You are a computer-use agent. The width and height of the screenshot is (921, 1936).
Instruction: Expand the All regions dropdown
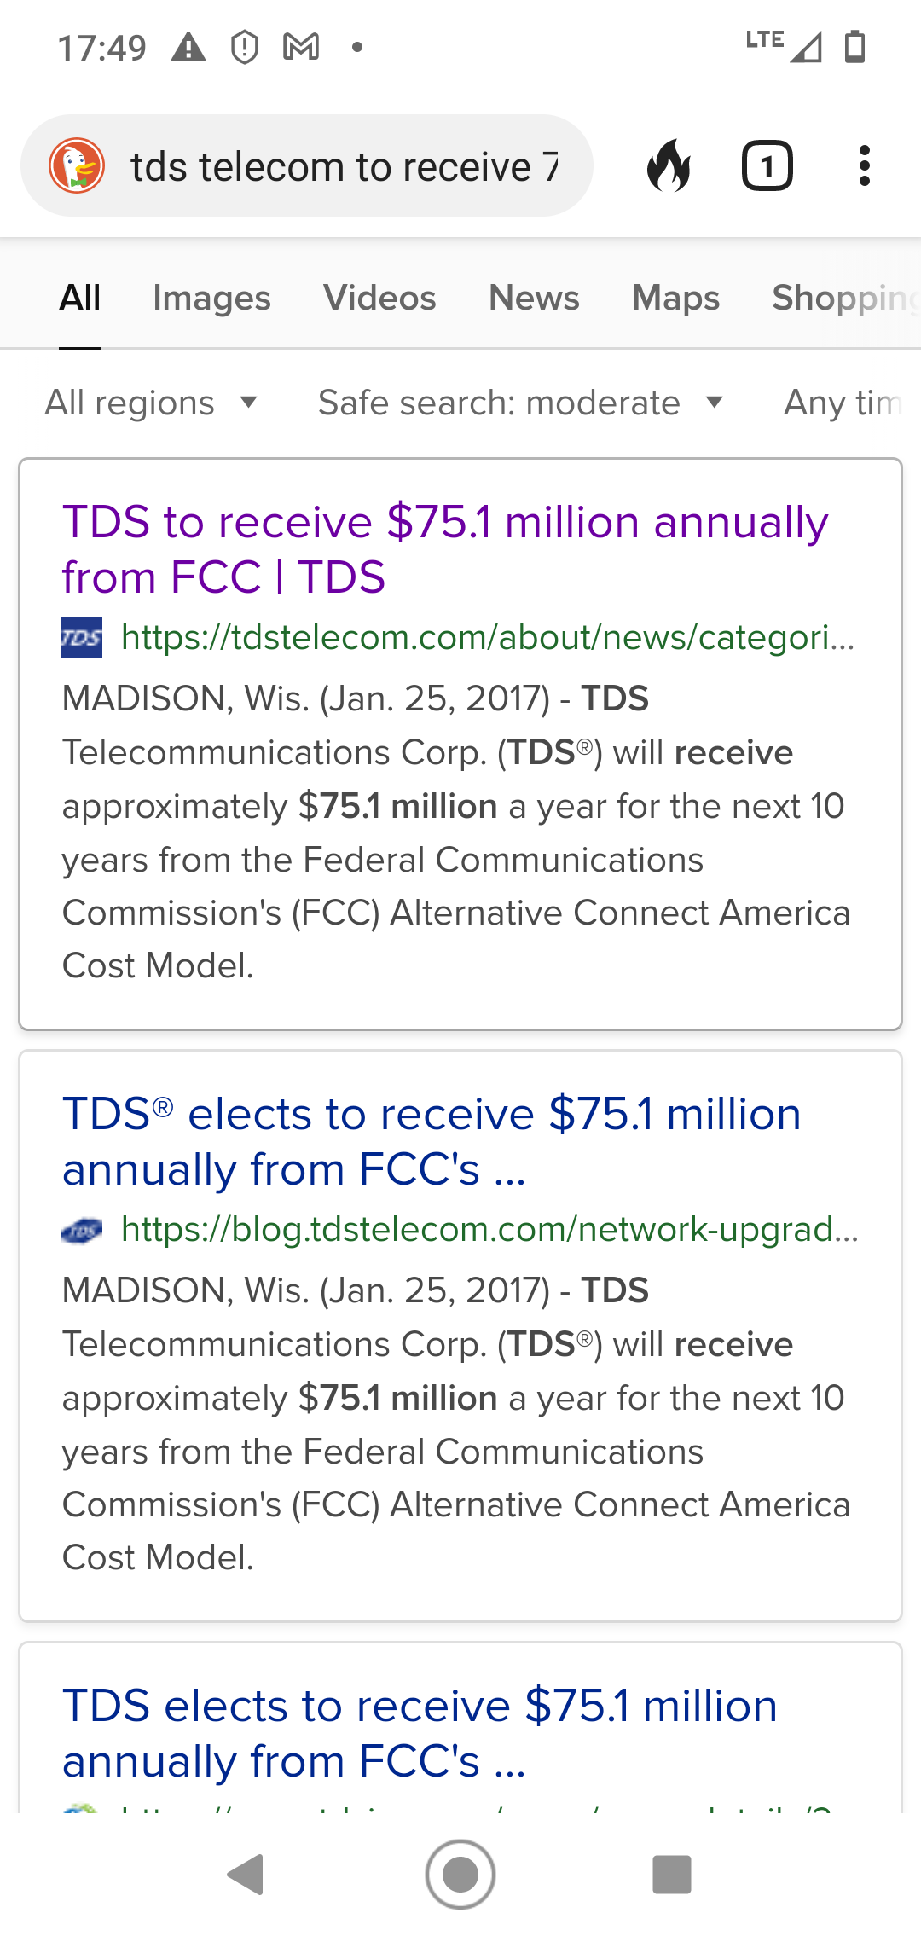(x=151, y=403)
